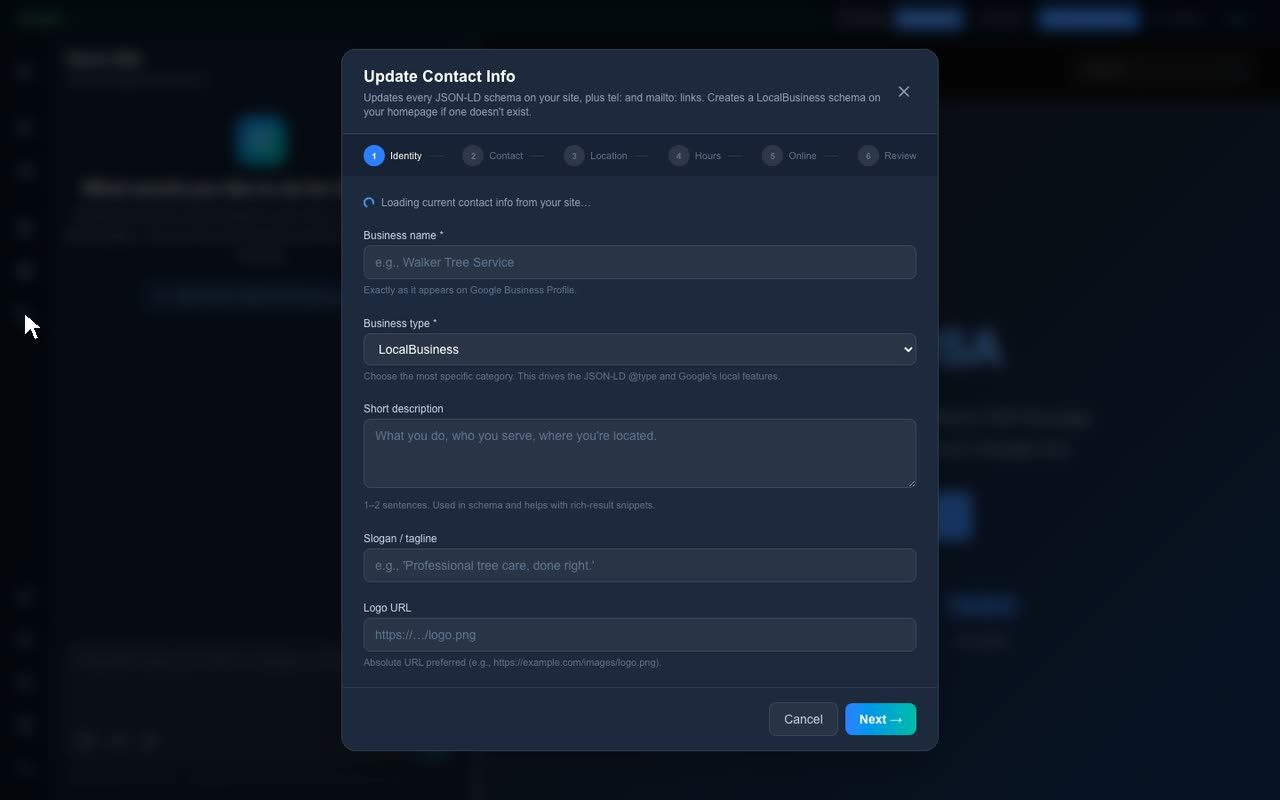Viewport: 1280px width, 800px height.
Task: Click into the Short description textarea
Action: 640,453
